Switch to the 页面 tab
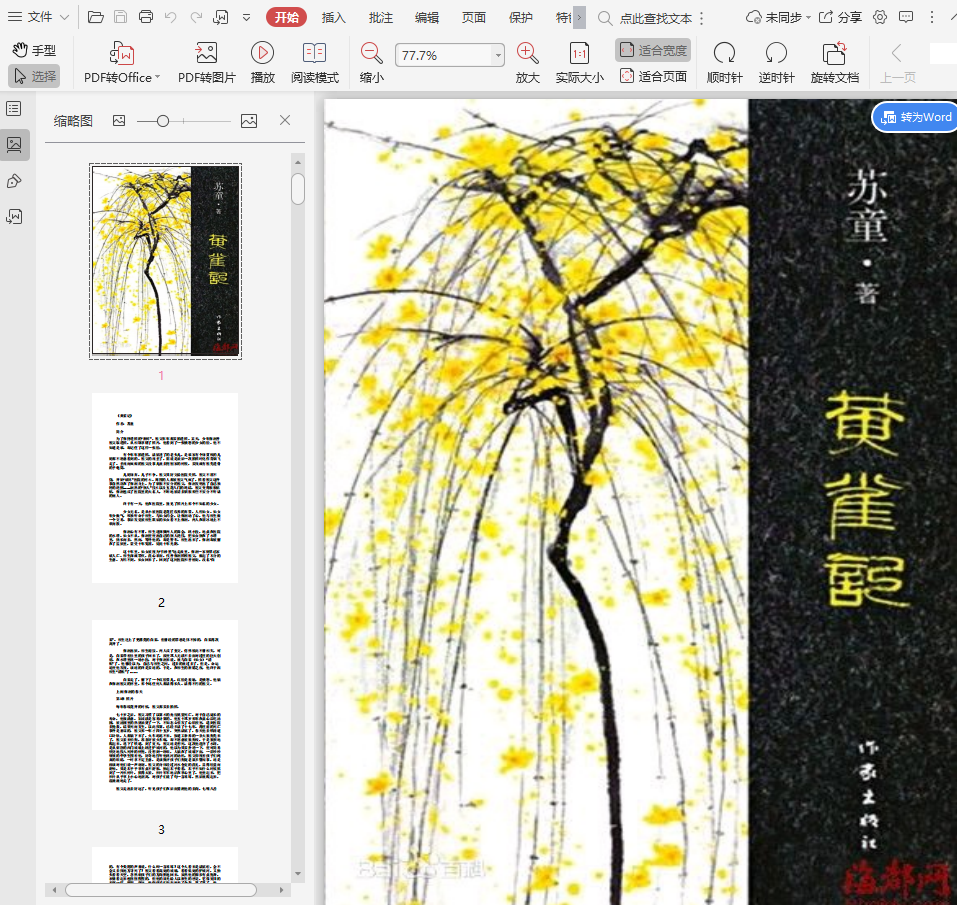 474,18
